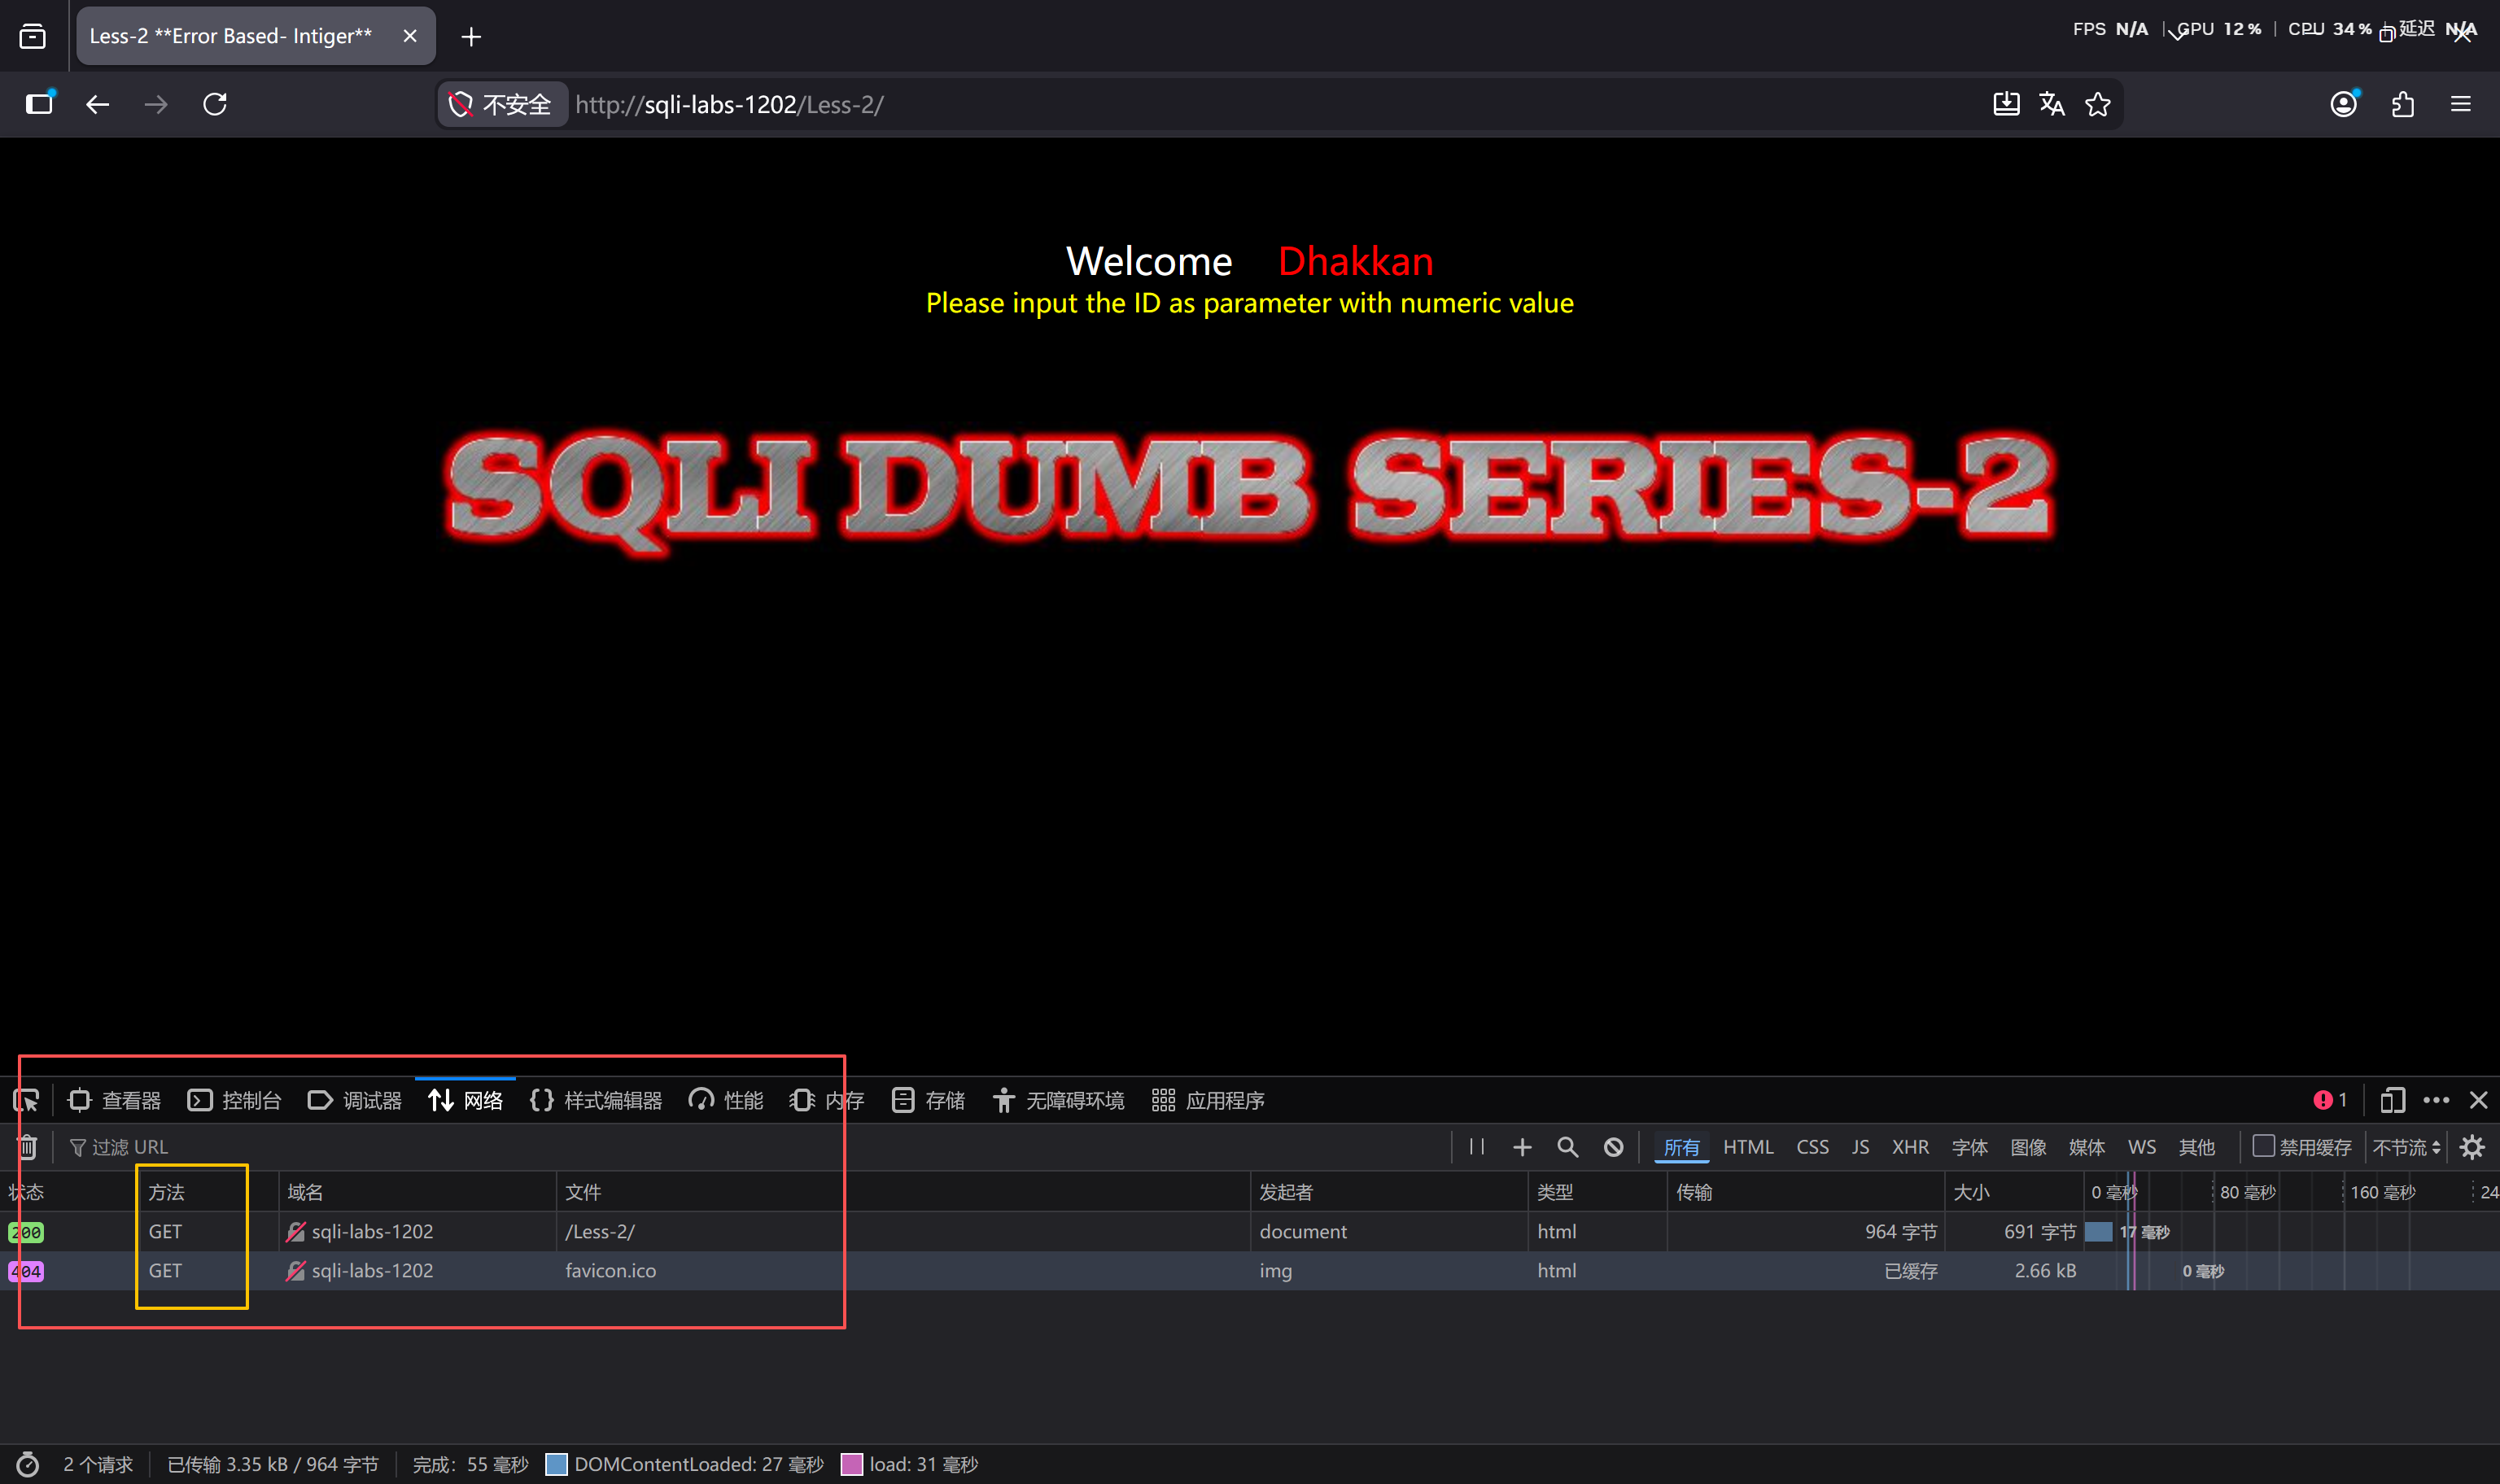
Task: Clear network log with trash icon
Action: [27, 1147]
